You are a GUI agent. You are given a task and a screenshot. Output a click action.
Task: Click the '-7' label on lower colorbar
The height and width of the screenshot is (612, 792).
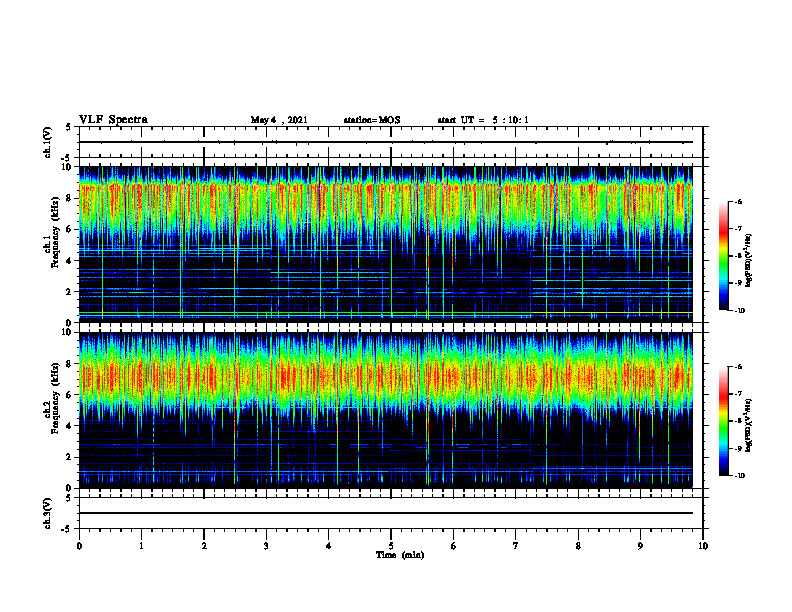[x=738, y=394]
